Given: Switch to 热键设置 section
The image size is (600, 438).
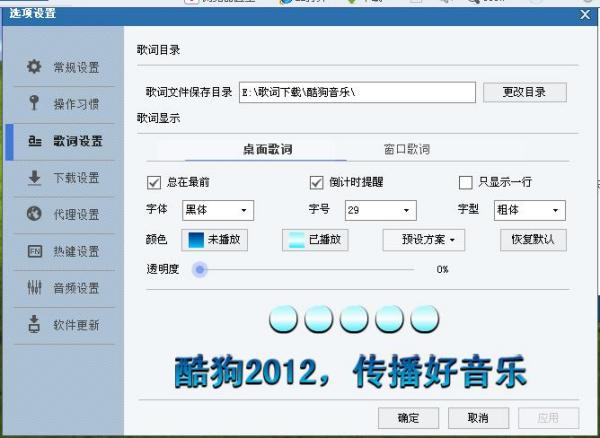Looking at the screenshot, I should point(64,252).
